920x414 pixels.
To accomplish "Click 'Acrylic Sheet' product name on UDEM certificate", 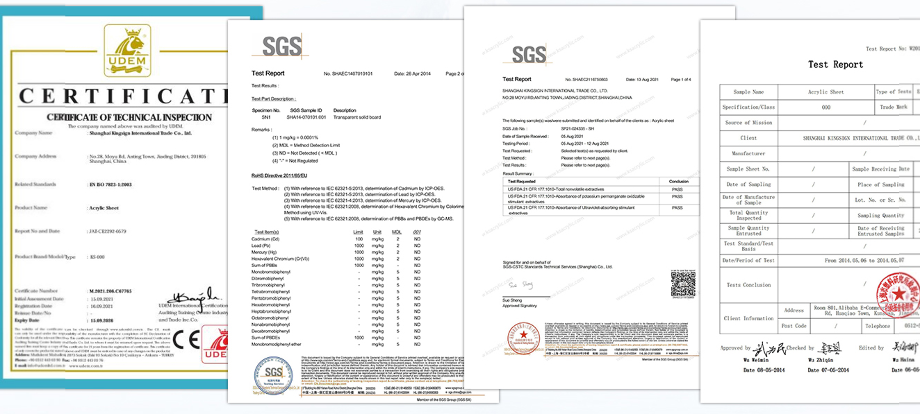I will 103,208.
